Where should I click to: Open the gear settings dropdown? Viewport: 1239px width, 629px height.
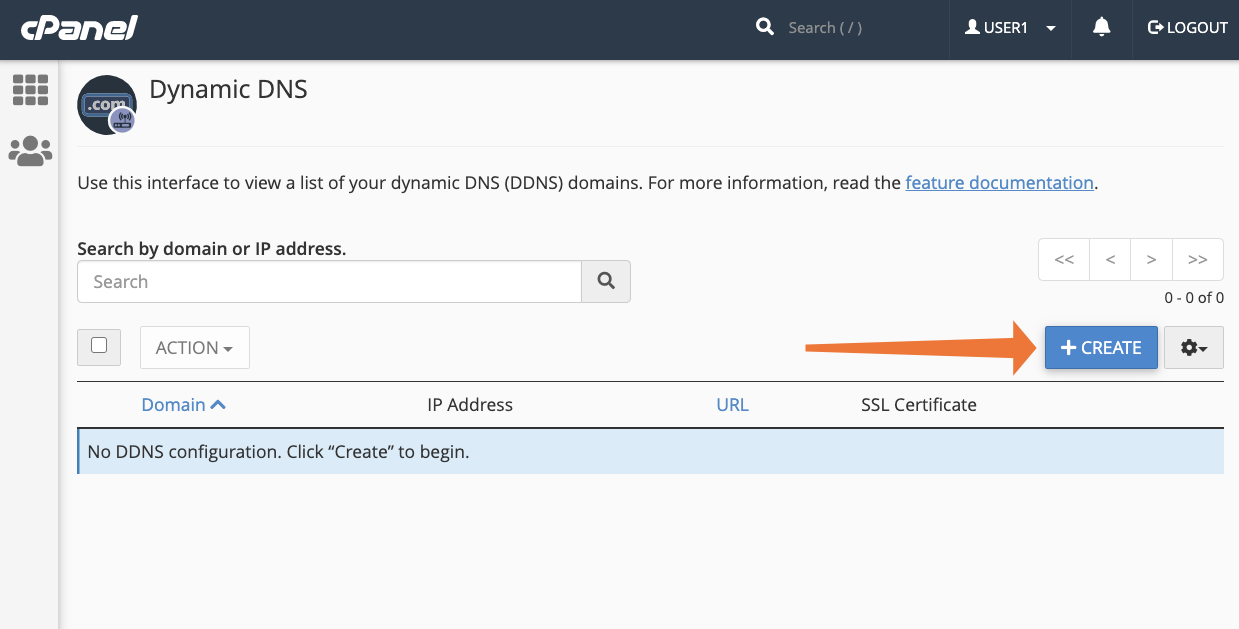[1193, 347]
